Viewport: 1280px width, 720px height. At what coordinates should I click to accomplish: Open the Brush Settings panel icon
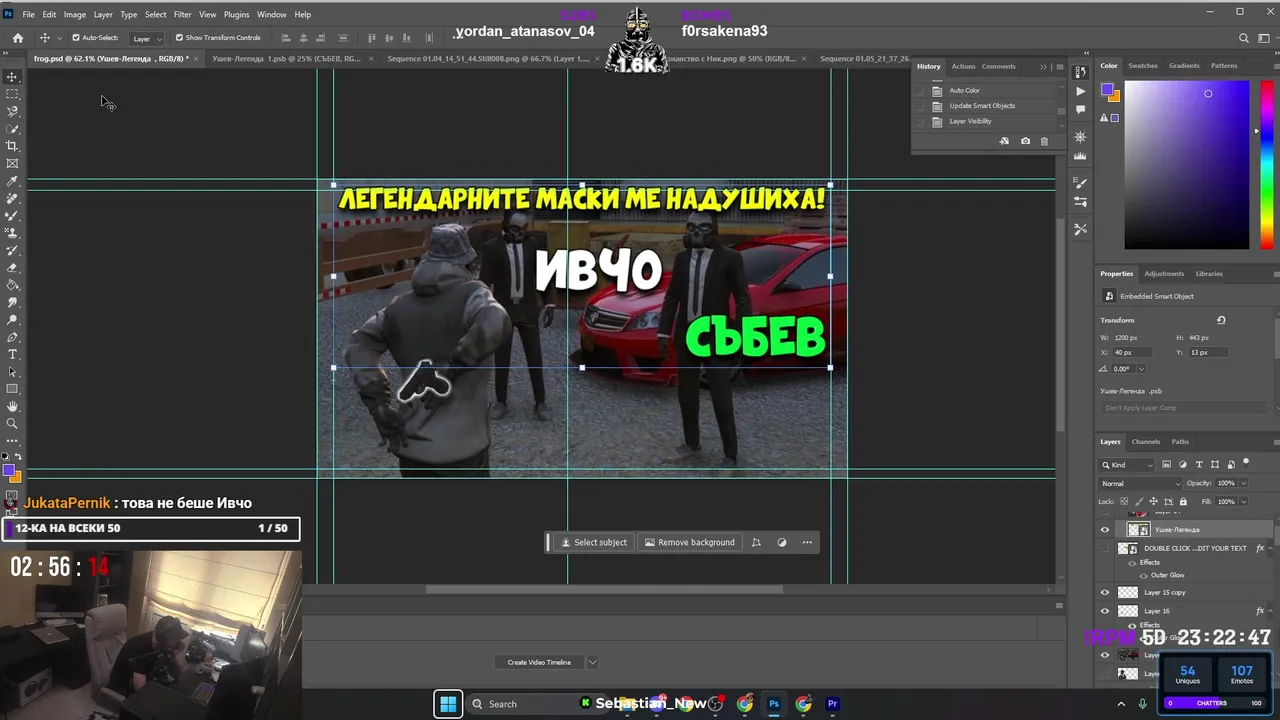point(1080,183)
